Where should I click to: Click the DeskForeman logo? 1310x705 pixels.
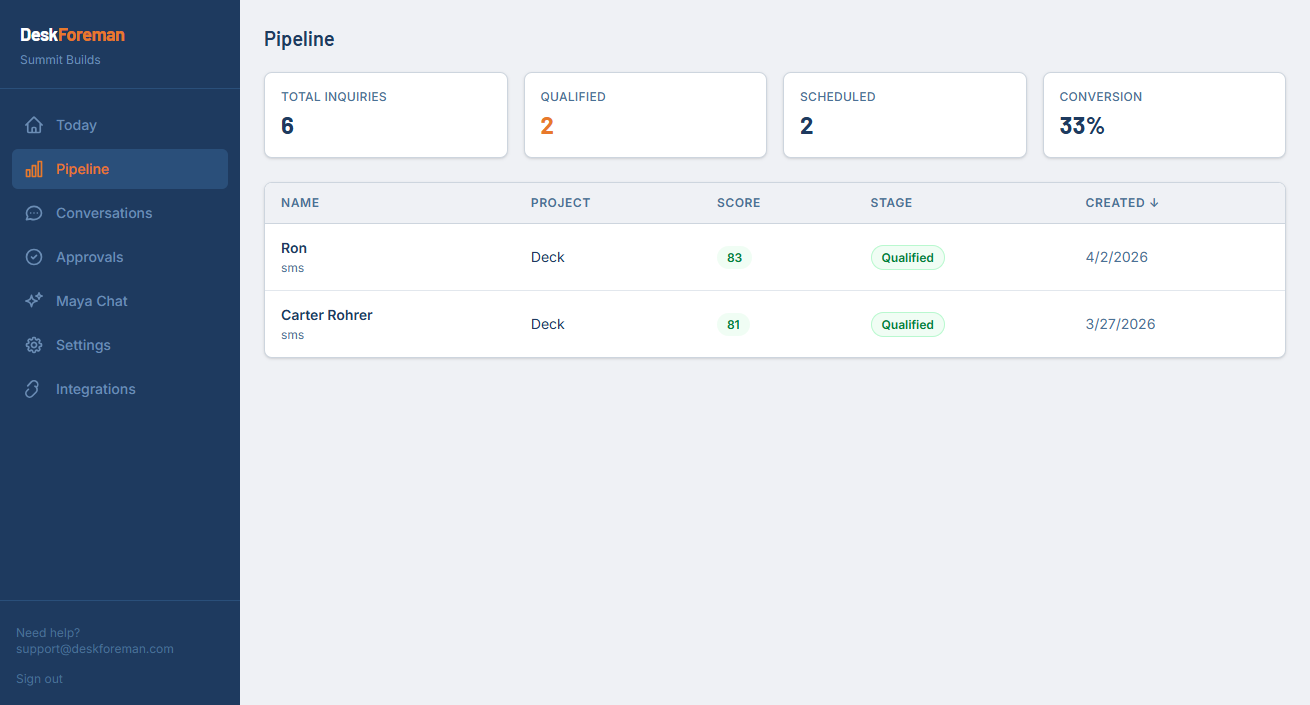(x=73, y=35)
